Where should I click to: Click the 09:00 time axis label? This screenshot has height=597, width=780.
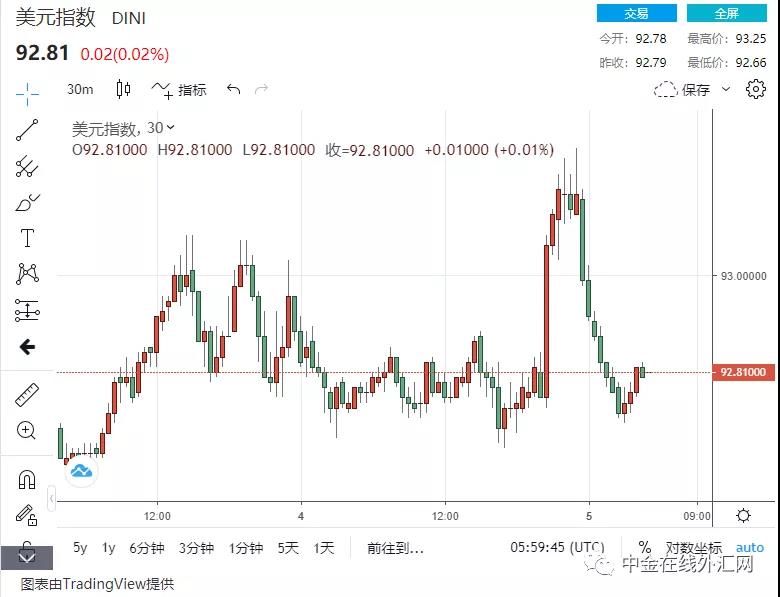(x=696, y=516)
